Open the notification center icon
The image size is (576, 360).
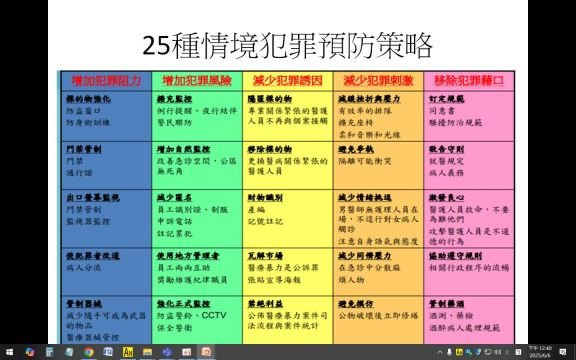coord(563,352)
